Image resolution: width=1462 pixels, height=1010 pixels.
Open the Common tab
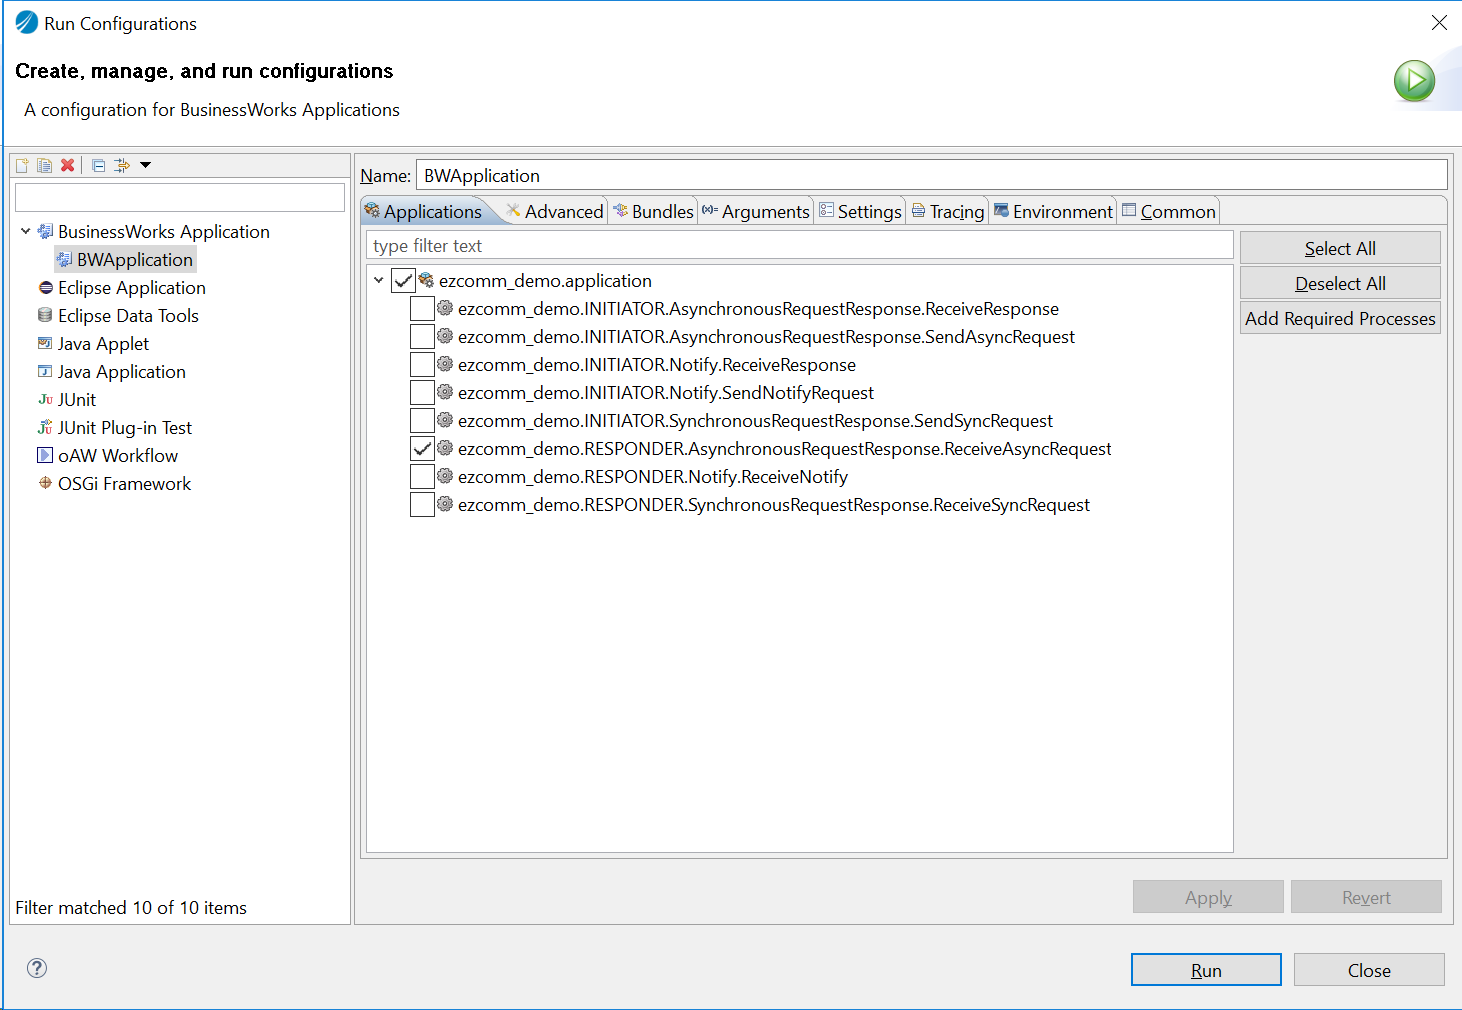click(1169, 211)
